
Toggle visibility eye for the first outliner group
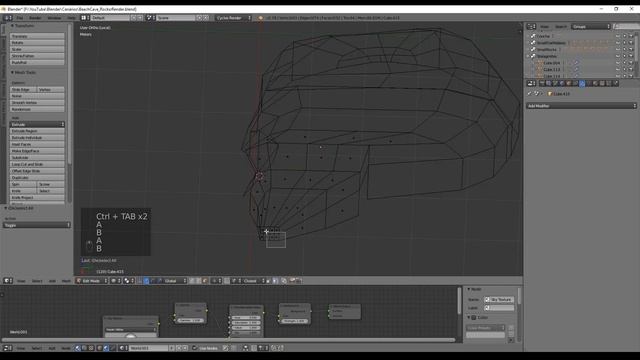click(618, 36)
